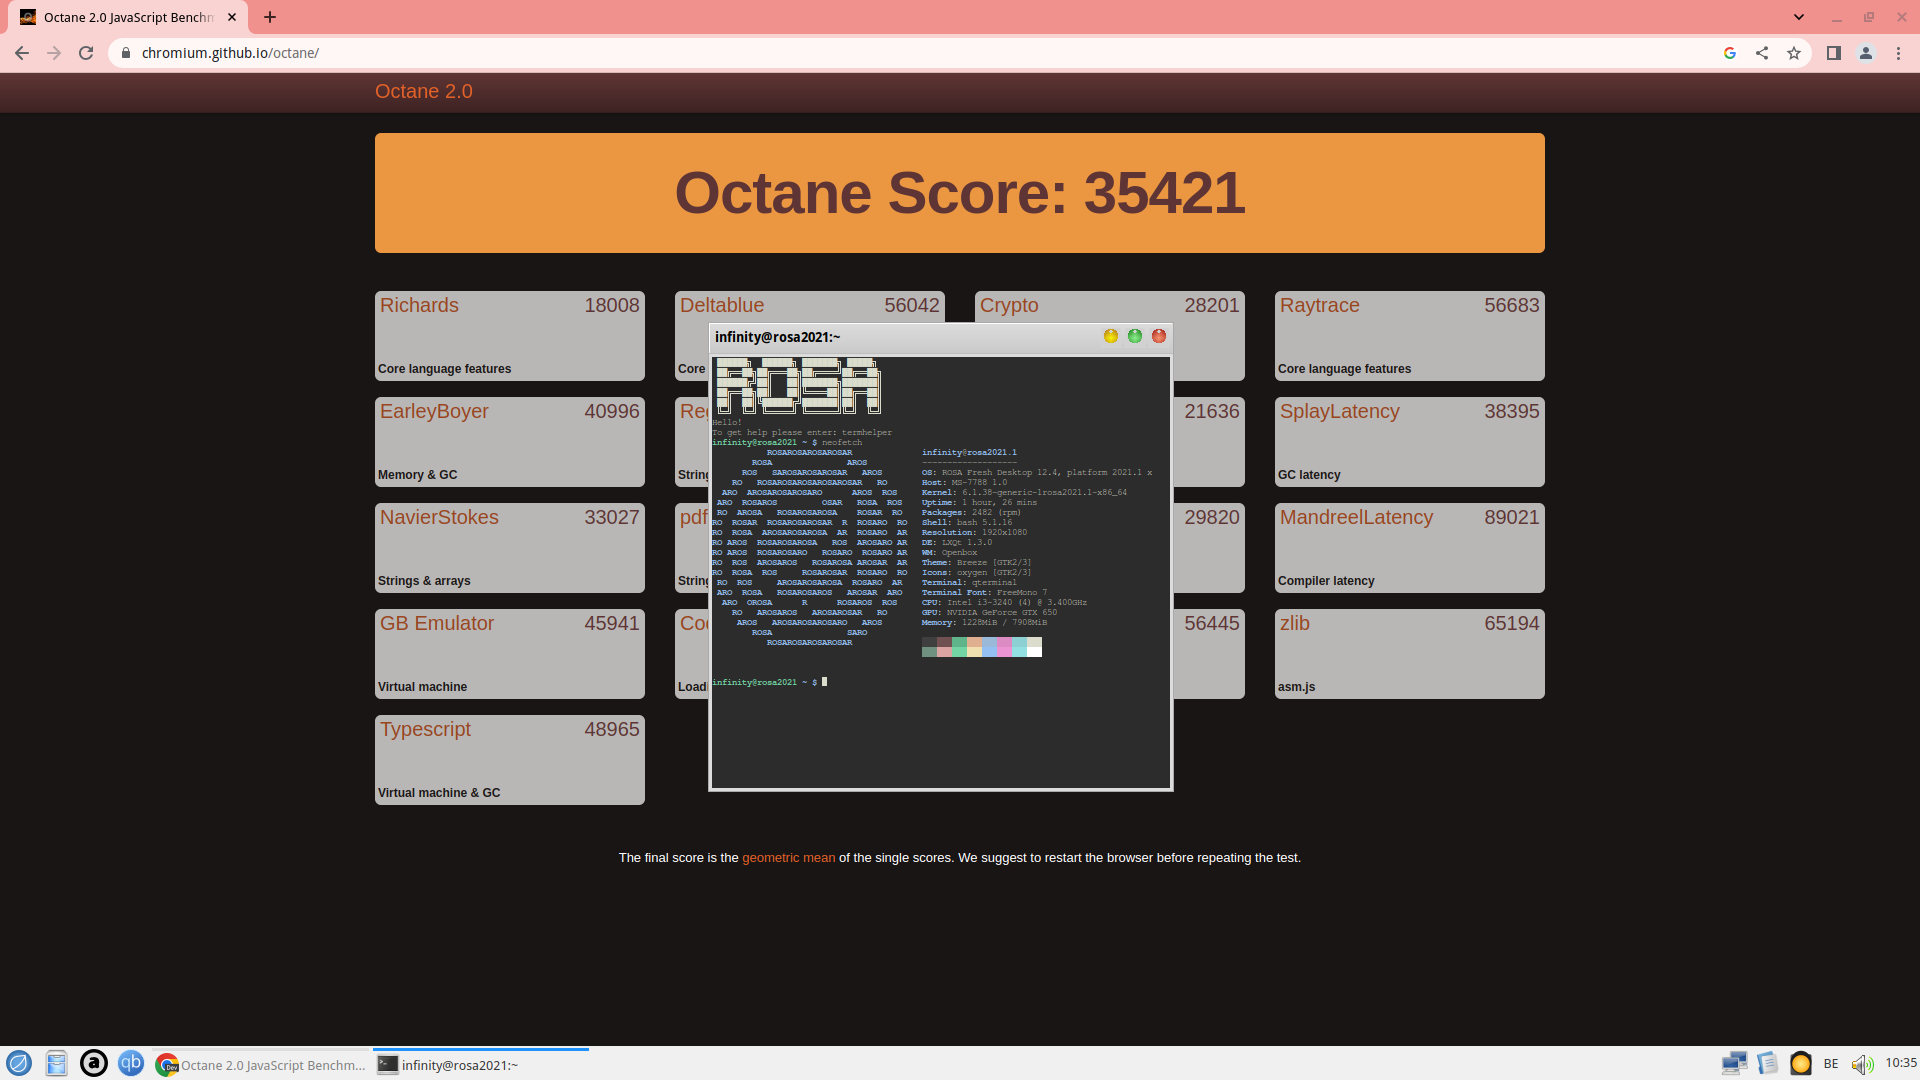Image resolution: width=1920 pixels, height=1080 pixels.
Task: Open the network connections tray icon
Action: tap(1734, 1064)
